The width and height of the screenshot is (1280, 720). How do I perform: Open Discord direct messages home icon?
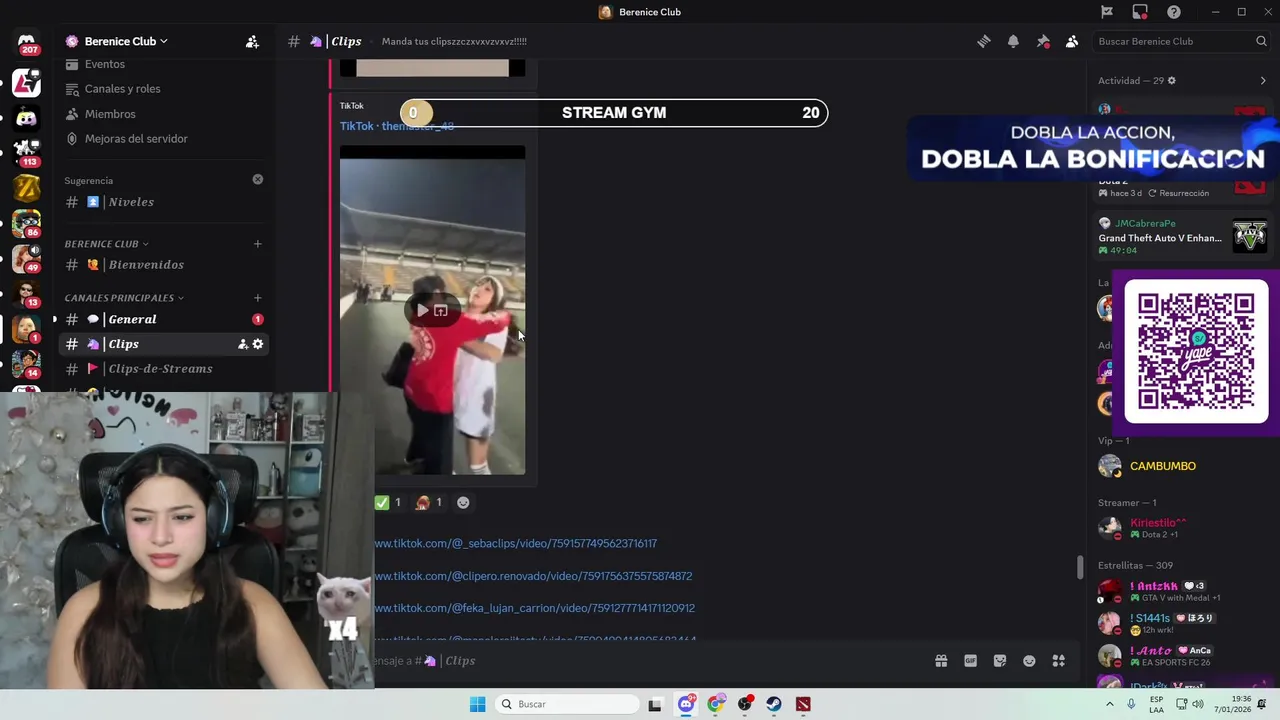(x=27, y=44)
